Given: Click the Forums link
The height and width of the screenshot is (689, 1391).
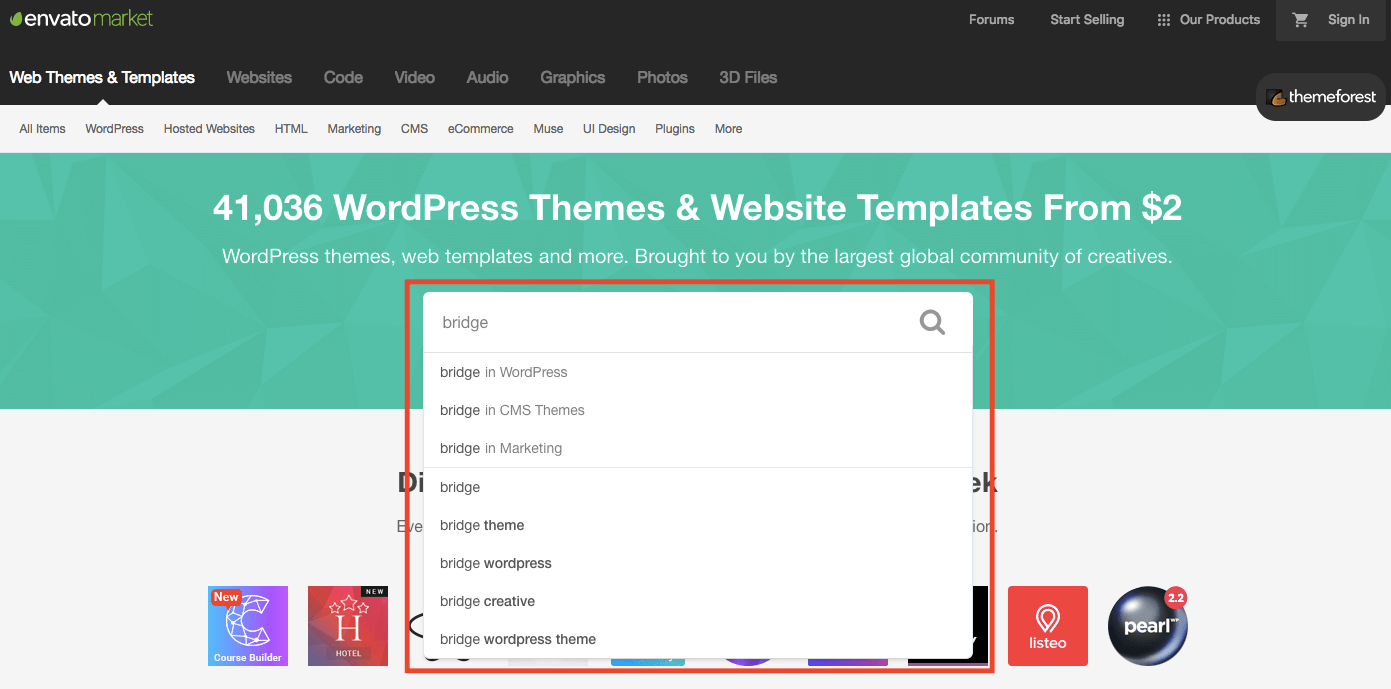Looking at the screenshot, I should click(991, 20).
